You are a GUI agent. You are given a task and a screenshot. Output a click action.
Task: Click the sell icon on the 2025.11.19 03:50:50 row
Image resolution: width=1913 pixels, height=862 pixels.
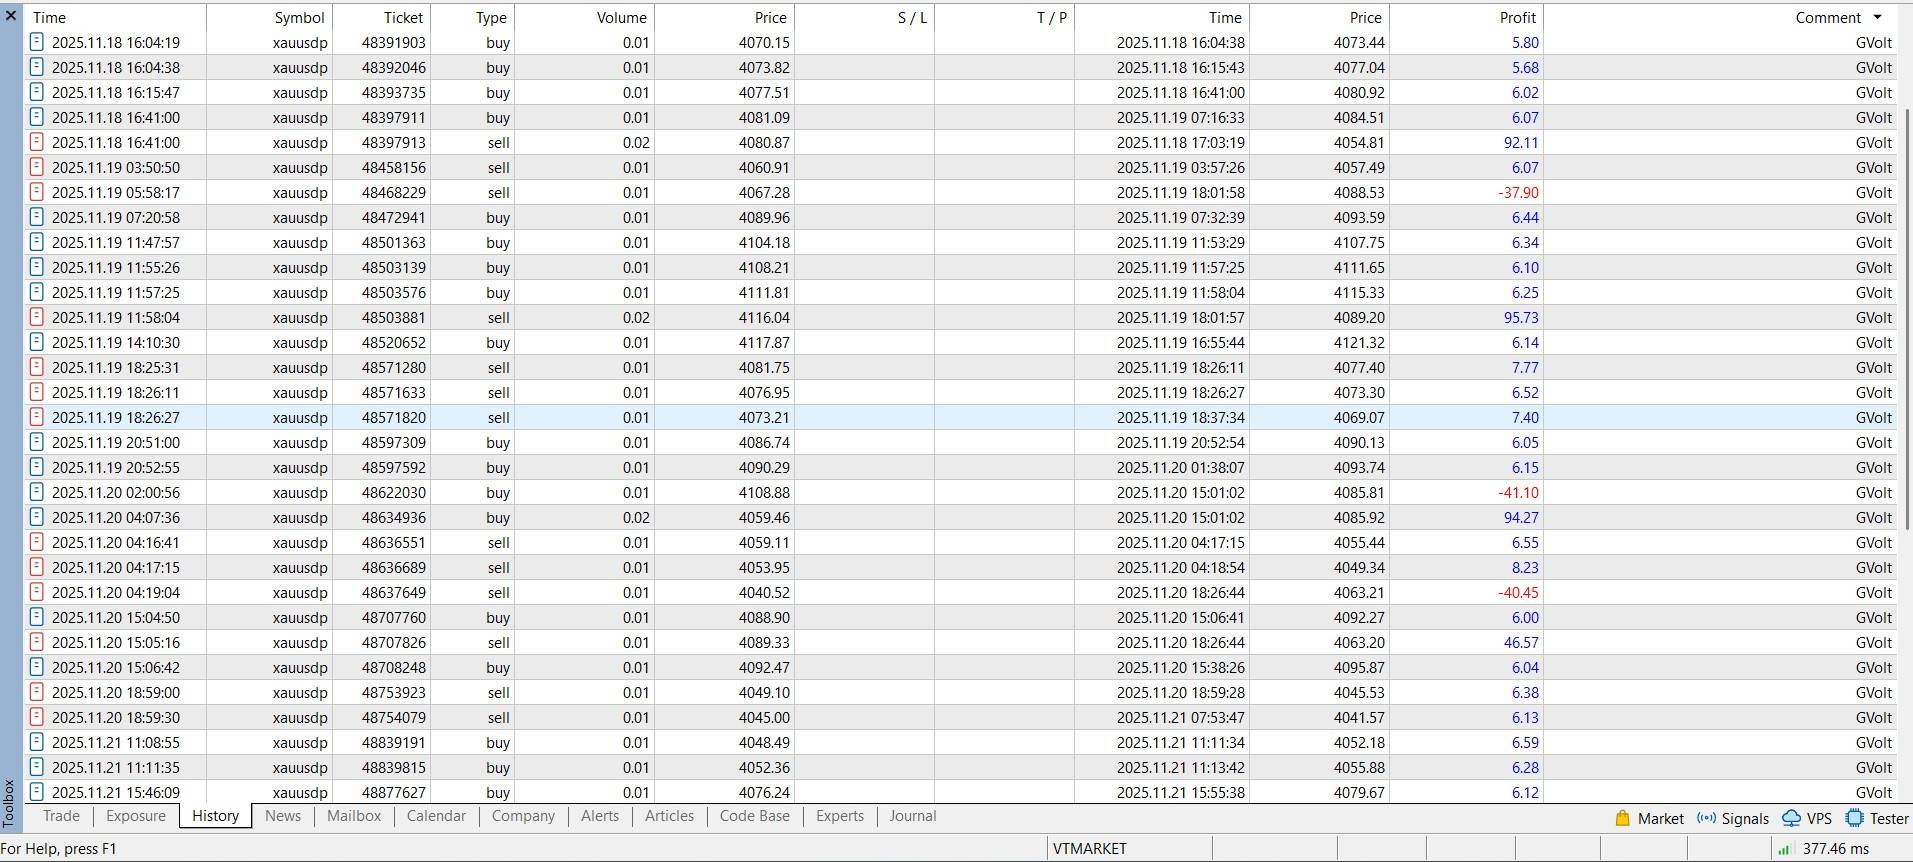(x=37, y=167)
